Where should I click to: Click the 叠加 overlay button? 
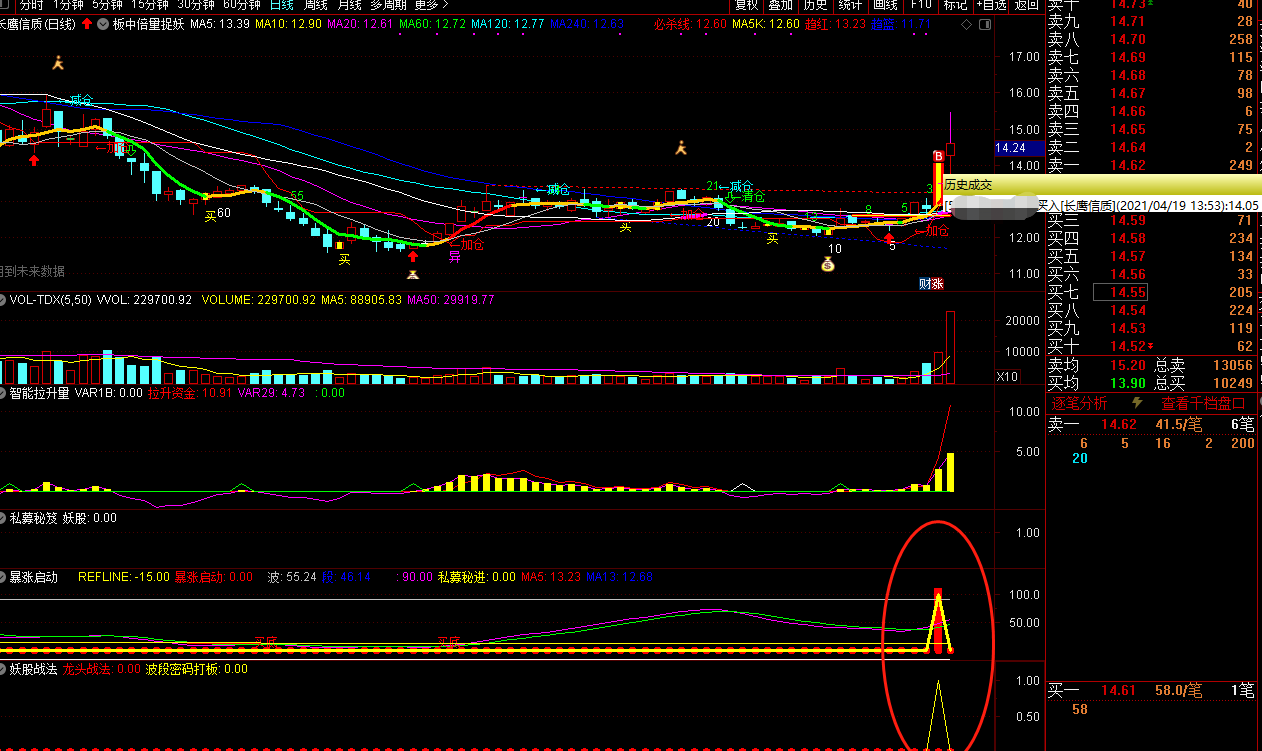coord(780,5)
